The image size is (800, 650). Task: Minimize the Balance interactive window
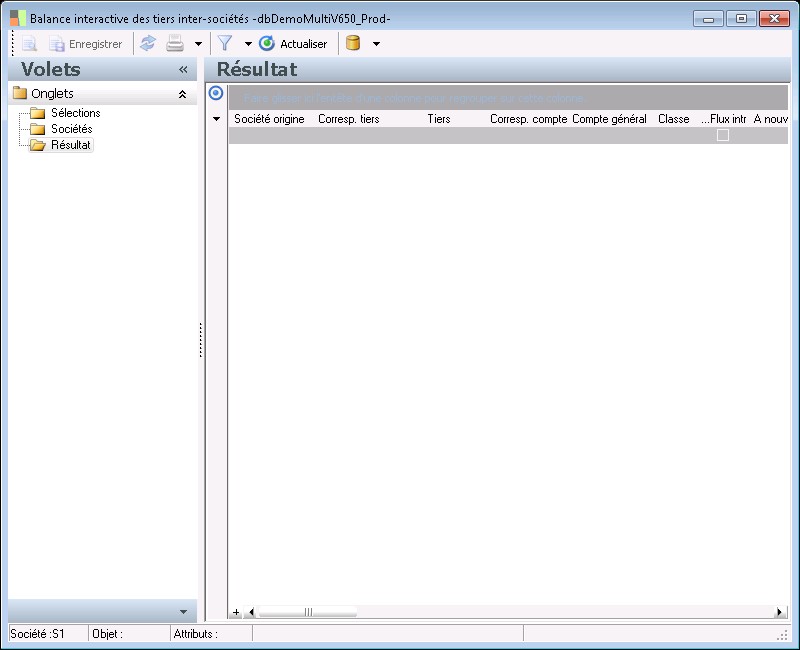[708, 19]
